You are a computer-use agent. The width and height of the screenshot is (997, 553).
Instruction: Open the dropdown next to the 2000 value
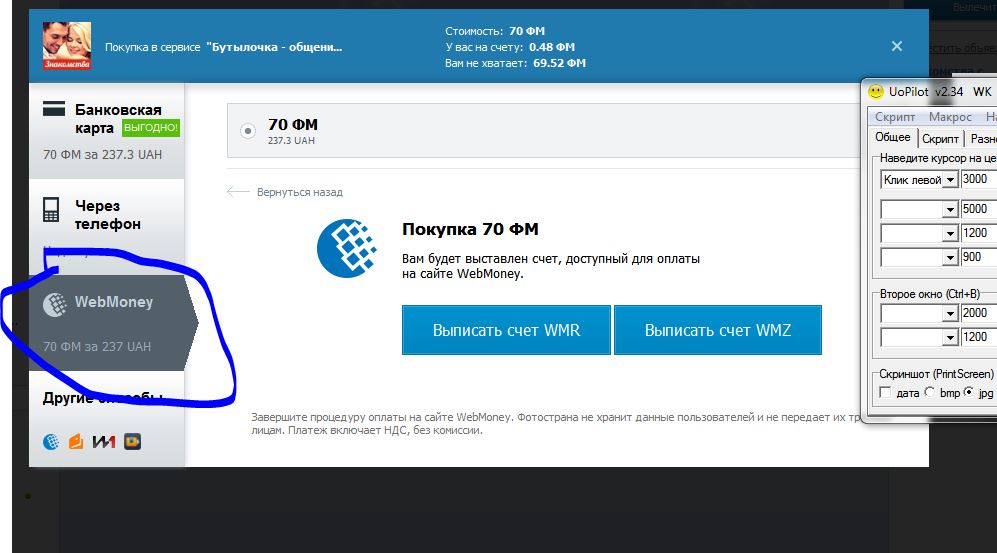[950, 313]
